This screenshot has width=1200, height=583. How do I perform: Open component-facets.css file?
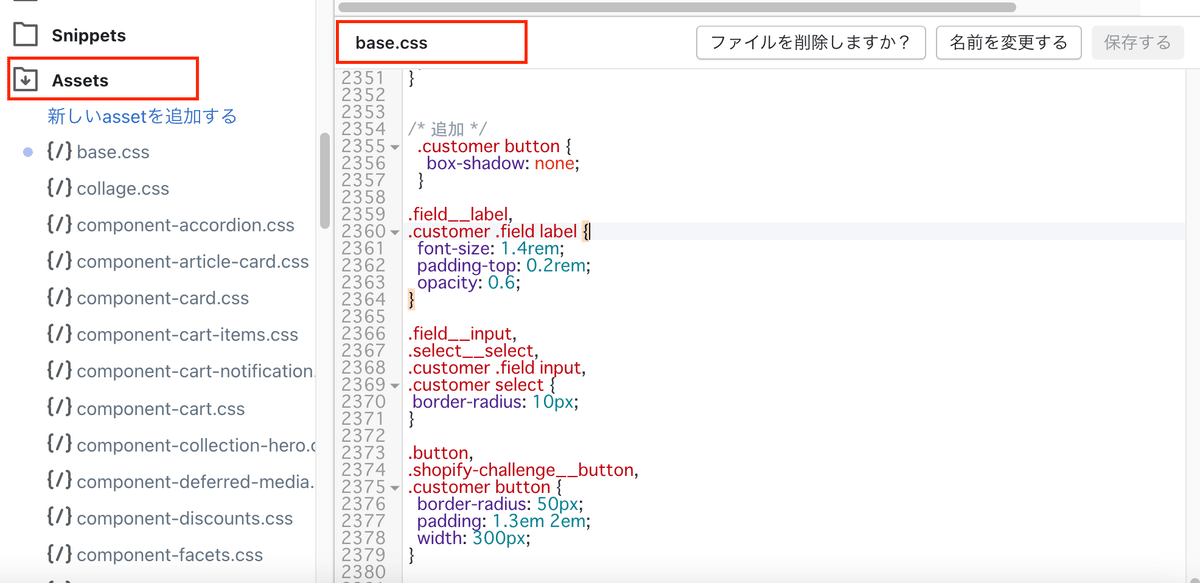click(x=169, y=554)
